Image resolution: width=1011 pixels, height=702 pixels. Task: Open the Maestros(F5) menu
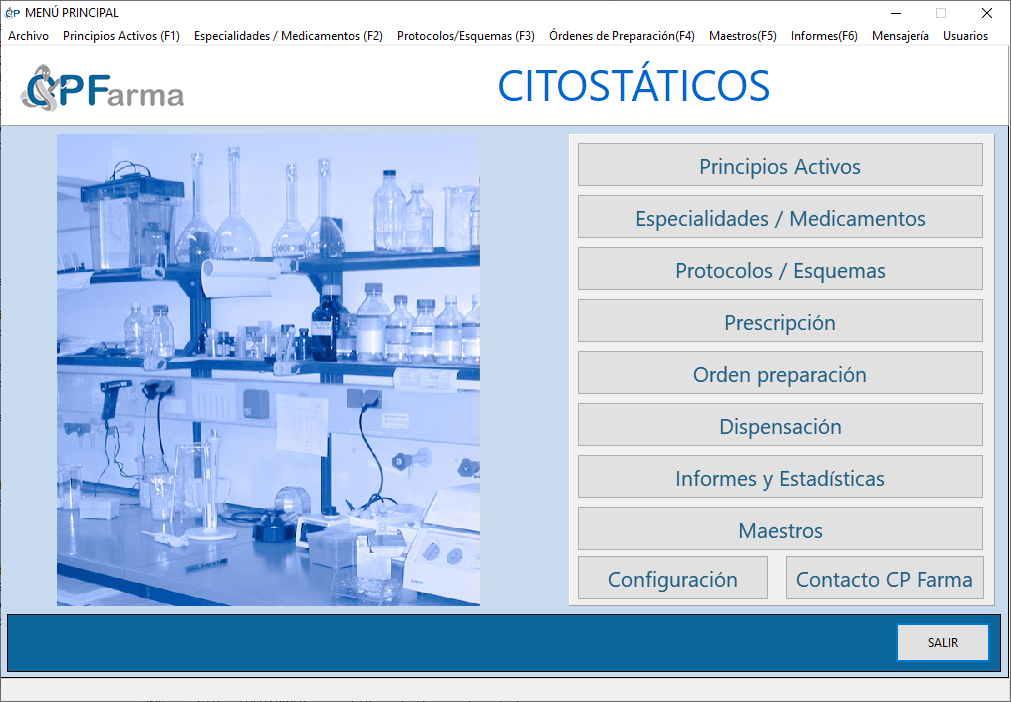[742, 36]
